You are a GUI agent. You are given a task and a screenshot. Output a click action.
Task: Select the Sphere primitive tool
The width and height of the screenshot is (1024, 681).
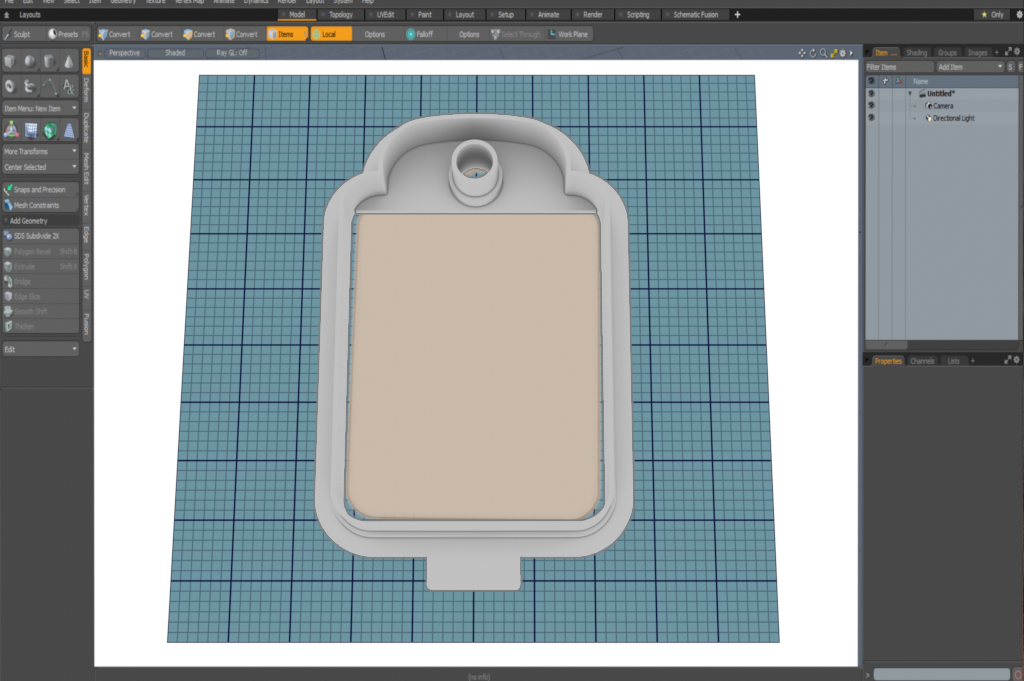[30, 62]
